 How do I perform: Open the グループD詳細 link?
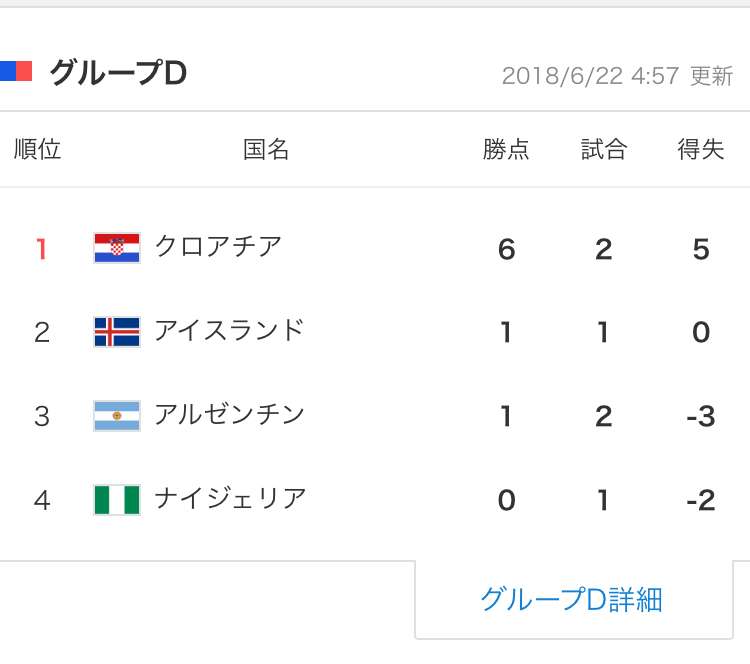click(x=573, y=599)
